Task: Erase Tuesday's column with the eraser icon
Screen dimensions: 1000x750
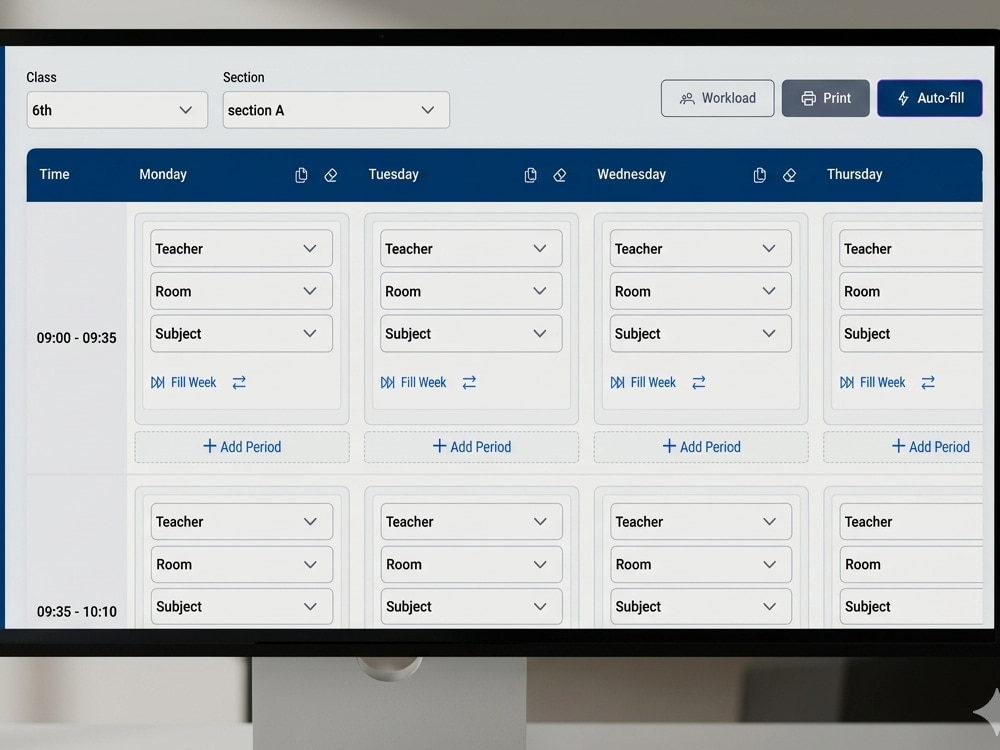Action: pos(559,175)
